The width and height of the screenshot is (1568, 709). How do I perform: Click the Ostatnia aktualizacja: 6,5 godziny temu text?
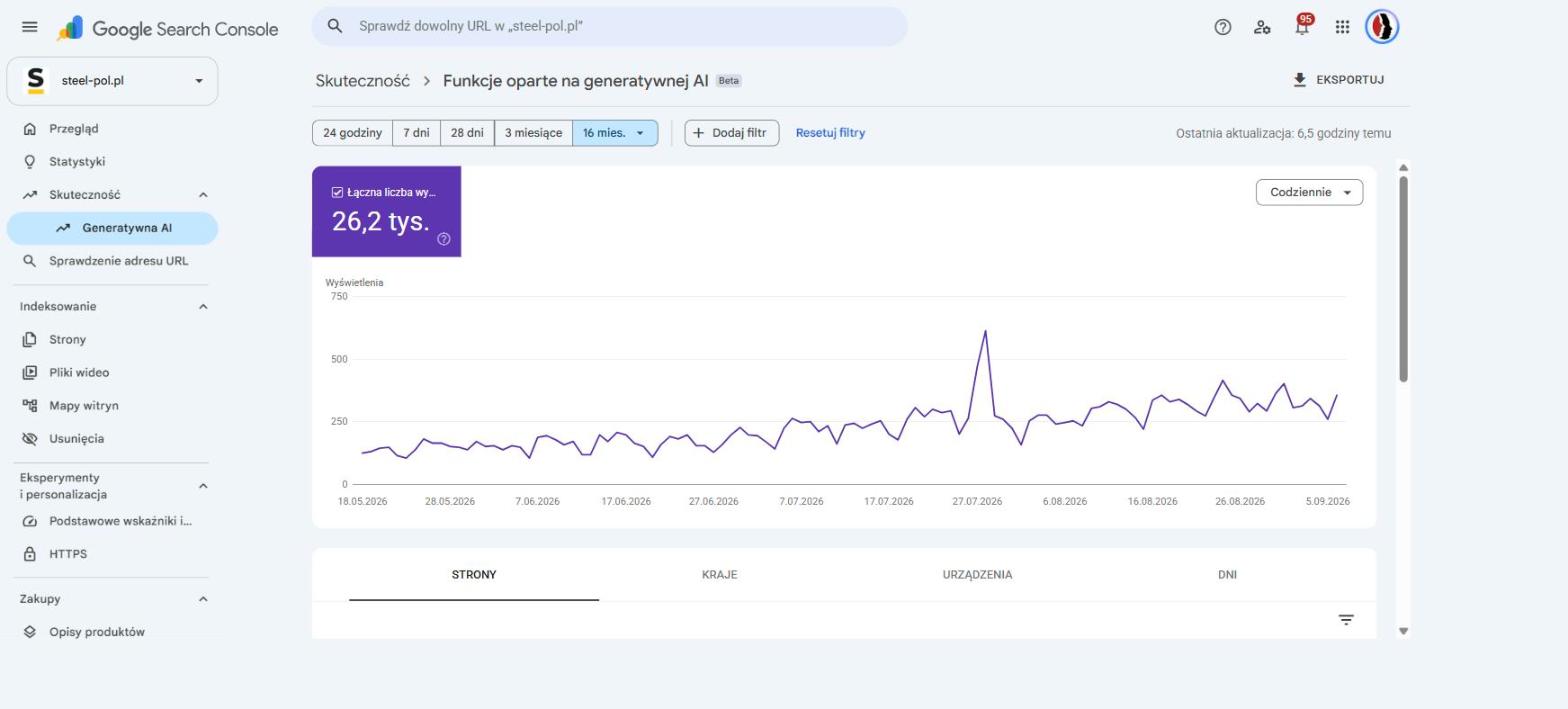click(x=1283, y=133)
